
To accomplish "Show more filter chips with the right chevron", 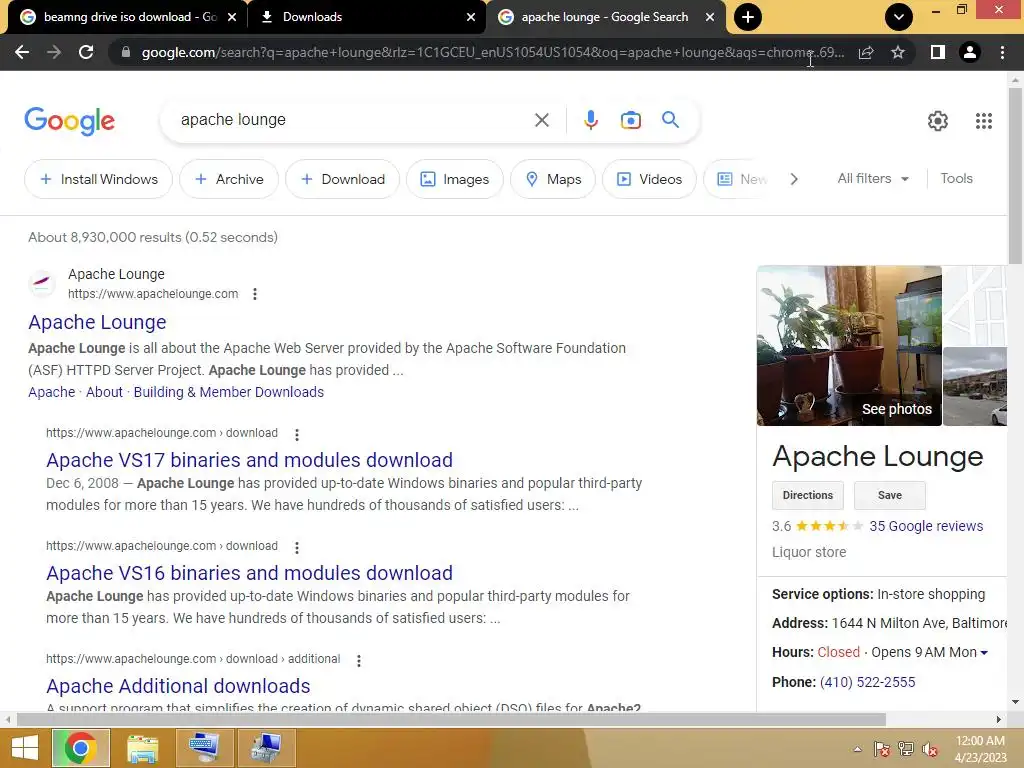I will pos(793,179).
